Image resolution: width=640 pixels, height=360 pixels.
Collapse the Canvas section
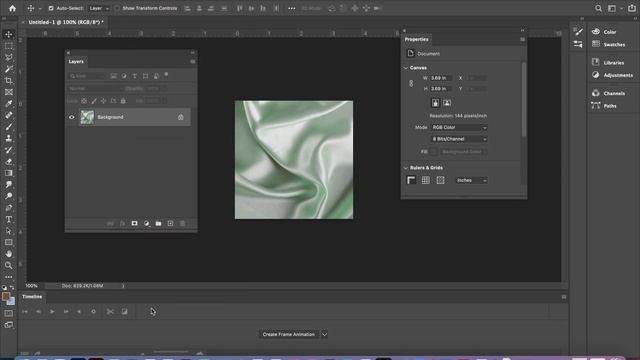point(406,68)
